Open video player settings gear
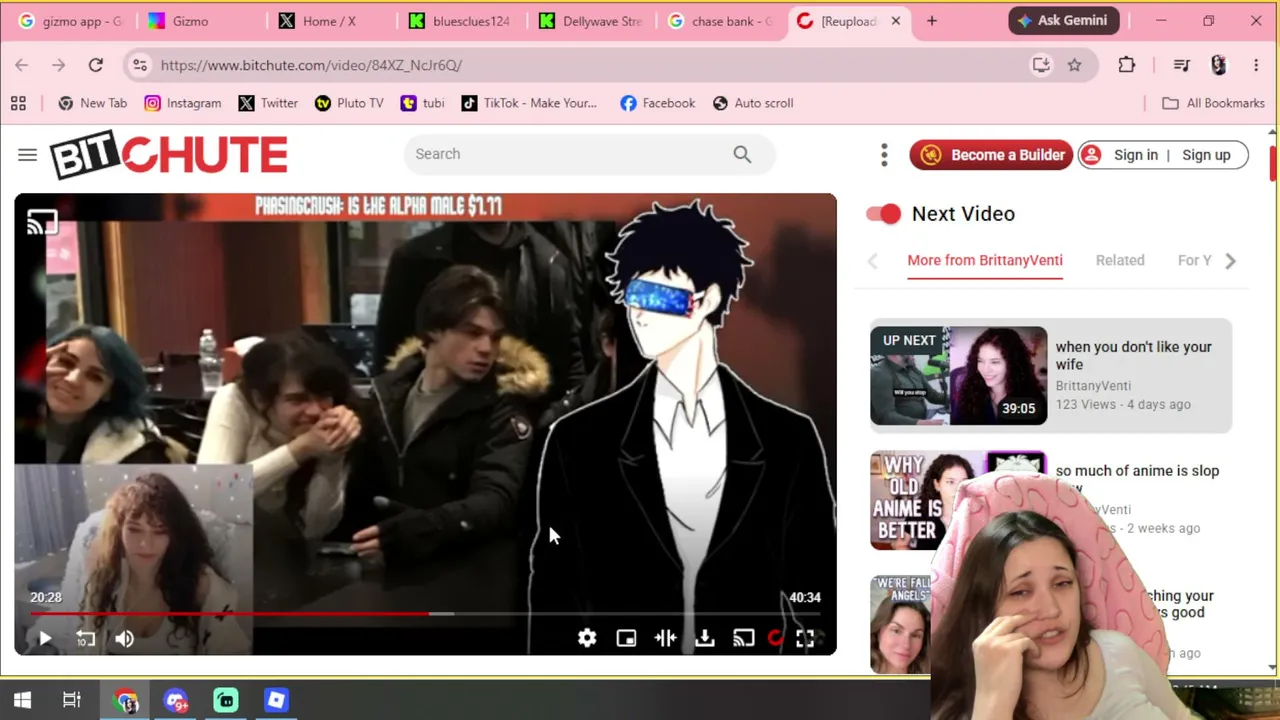This screenshot has width=1280, height=720. 587,638
